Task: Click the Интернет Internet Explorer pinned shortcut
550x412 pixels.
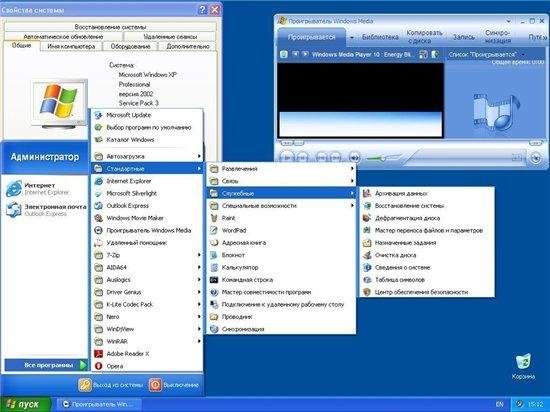Action: 46,188
